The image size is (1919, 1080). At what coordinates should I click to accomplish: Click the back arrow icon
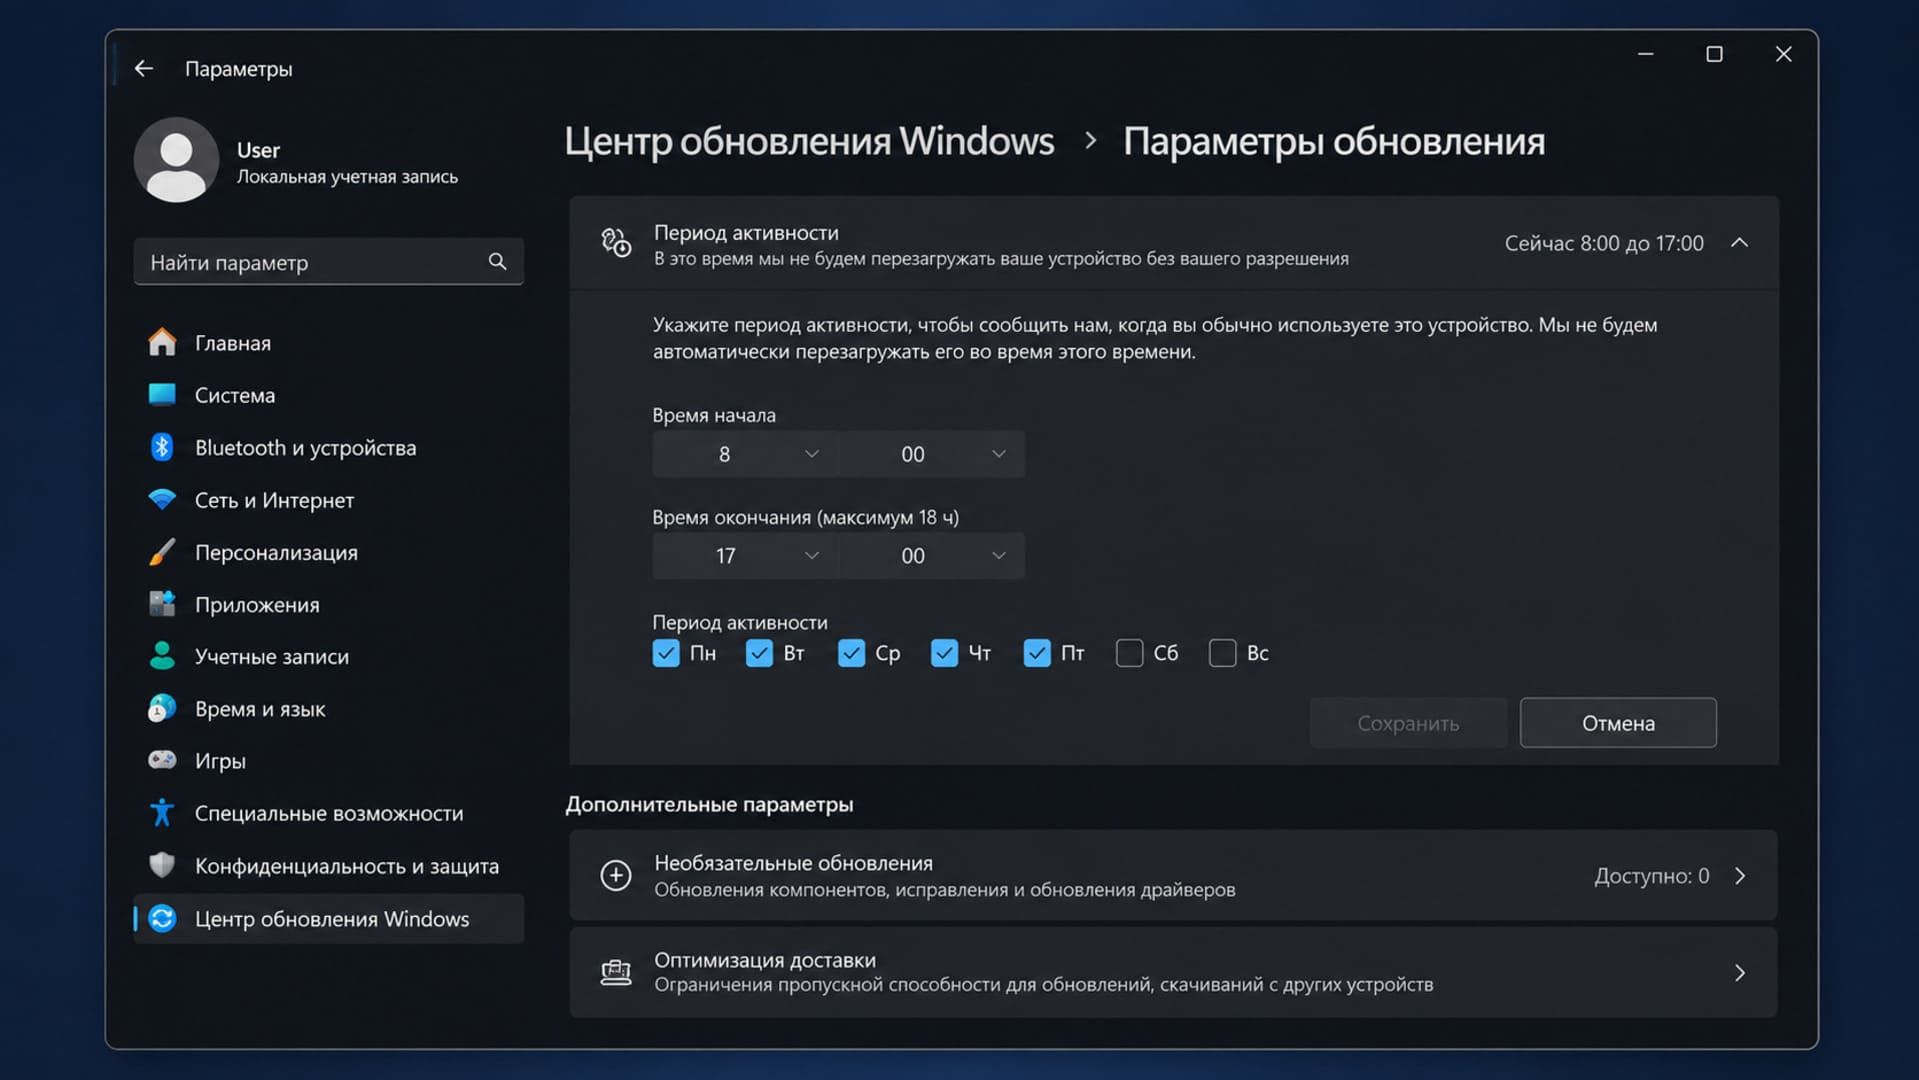[x=144, y=68]
